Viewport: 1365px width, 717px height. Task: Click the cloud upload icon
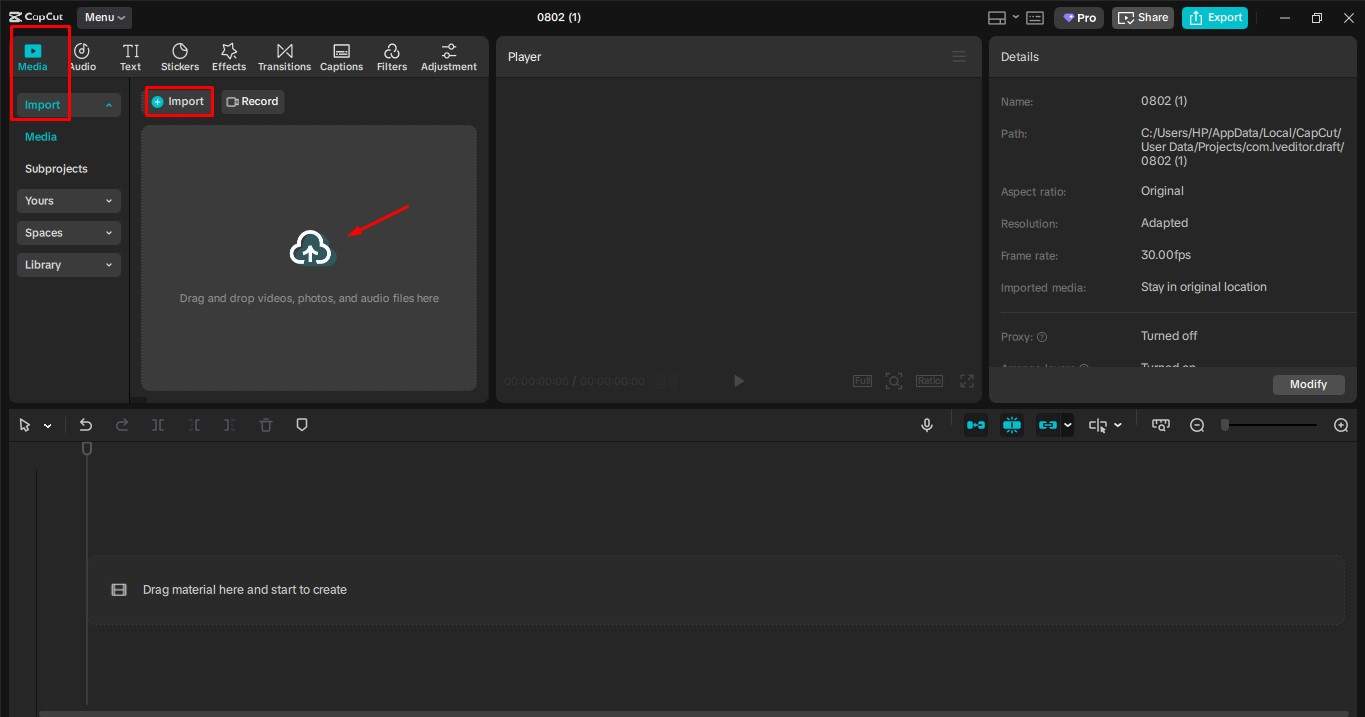coord(310,248)
